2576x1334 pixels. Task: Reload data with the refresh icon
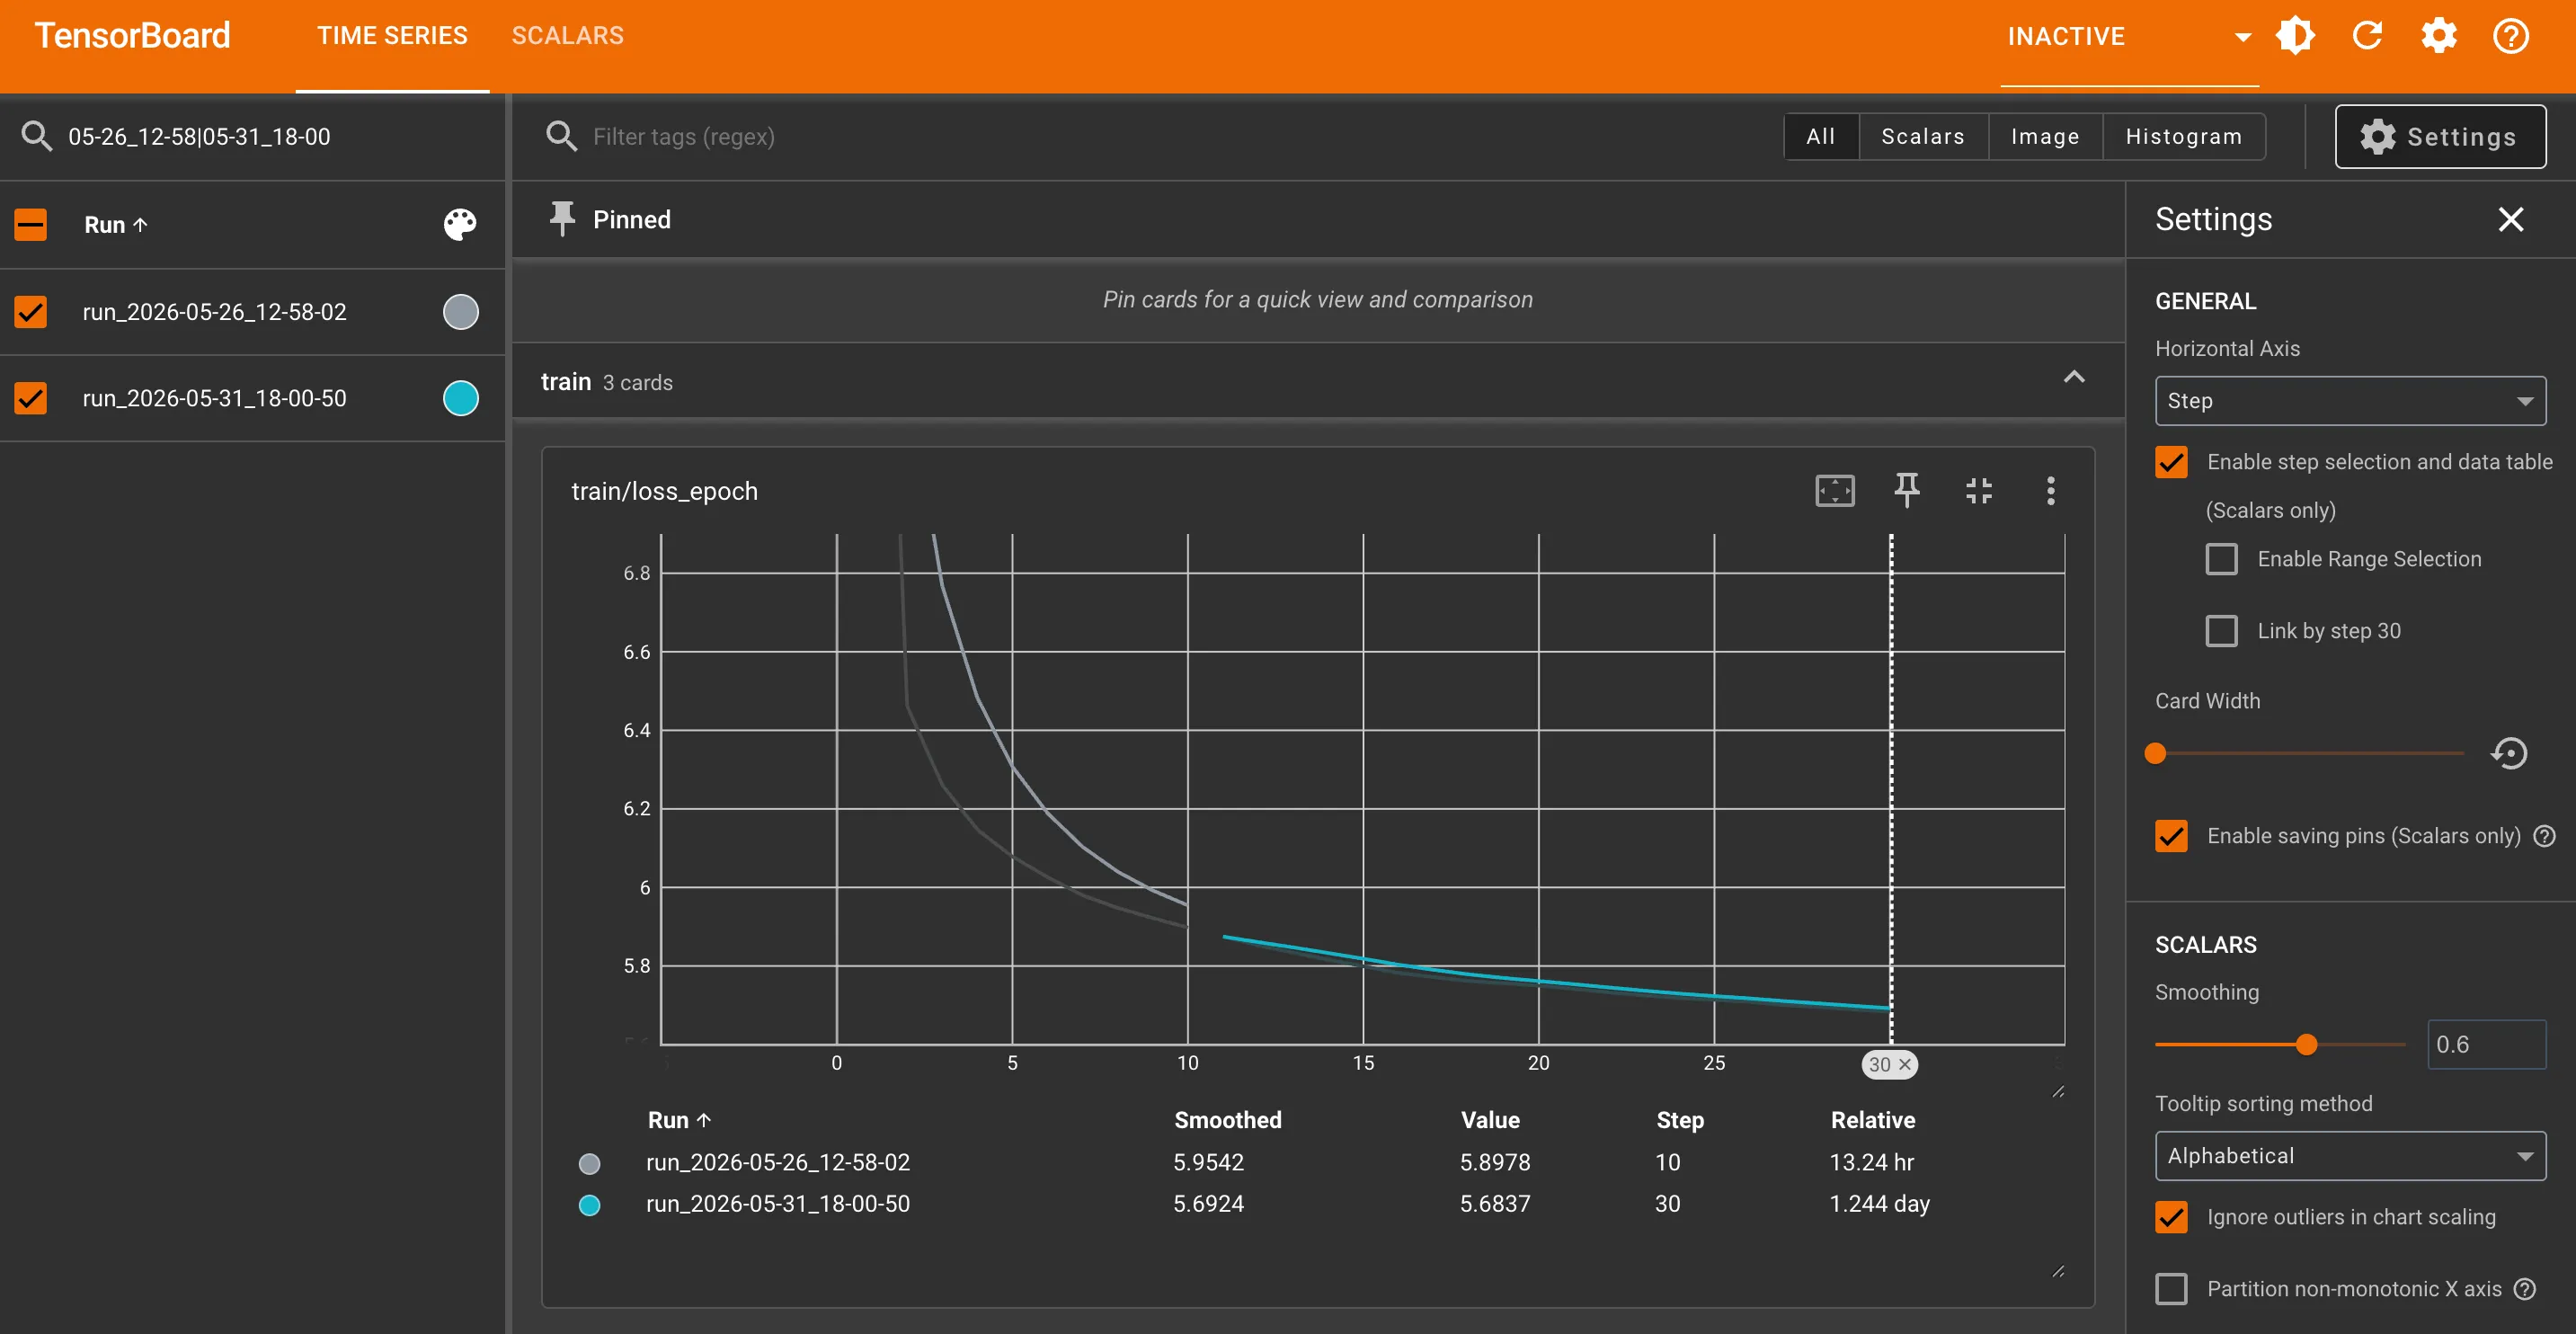pyautogui.click(x=2367, y=36)
